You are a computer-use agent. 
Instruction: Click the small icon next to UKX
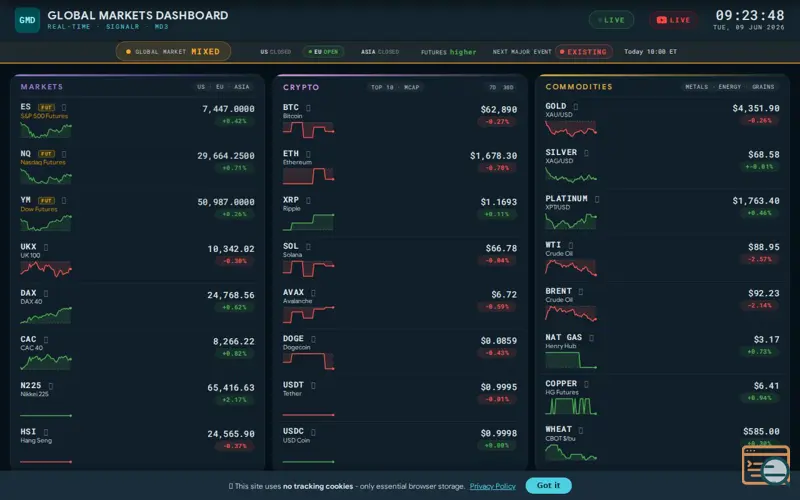pyautogui.click(x=46, y=247)
